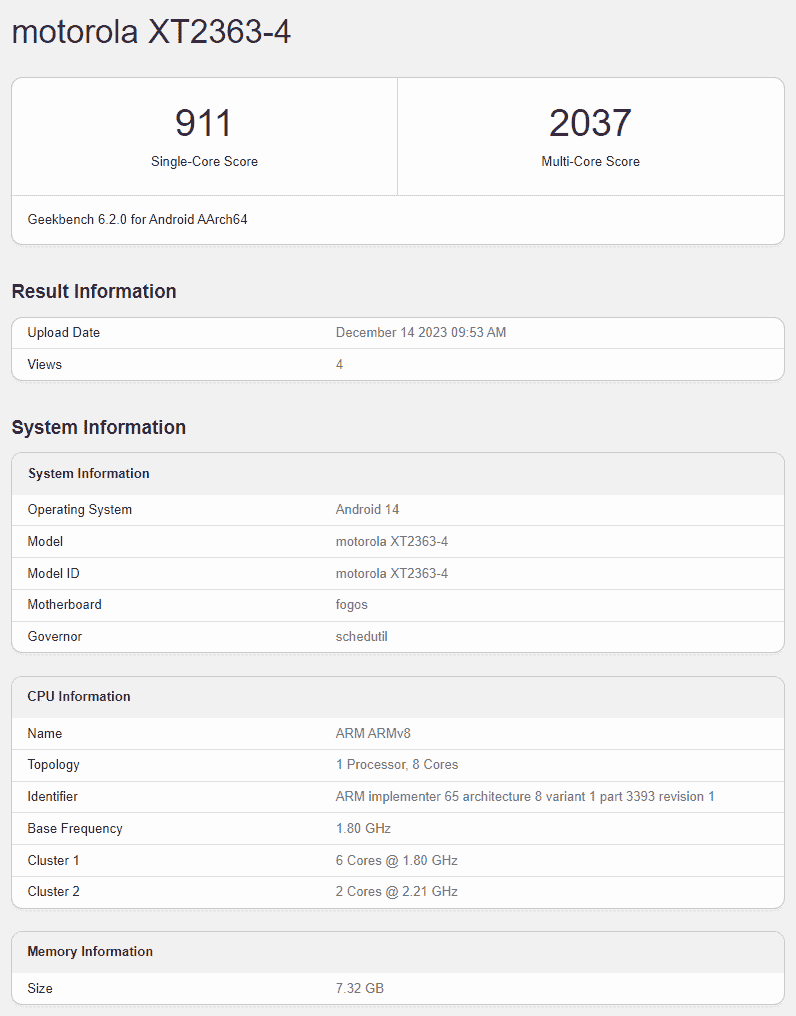Click the multi-core score 2037
This screenshot has height=1016, width=796.
click(590, 123)
